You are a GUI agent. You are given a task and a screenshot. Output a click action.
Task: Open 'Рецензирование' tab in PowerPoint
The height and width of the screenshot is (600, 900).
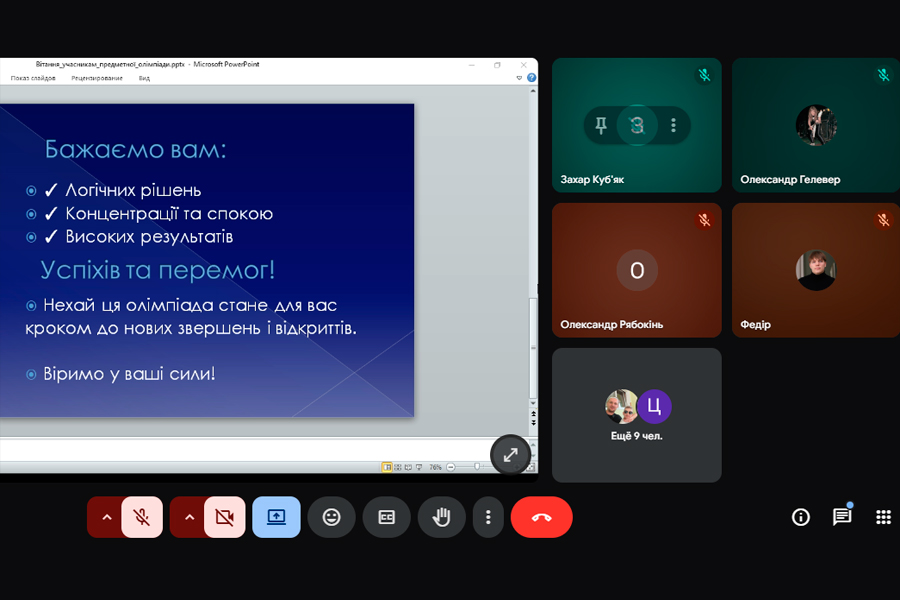pos(97,78)
